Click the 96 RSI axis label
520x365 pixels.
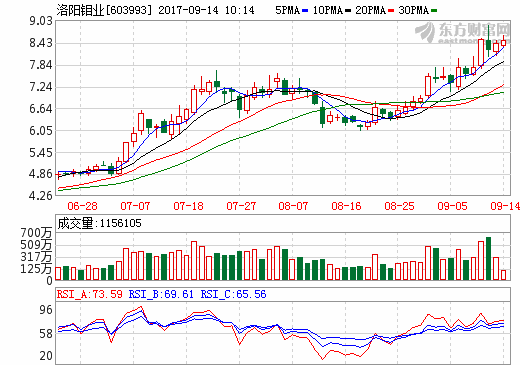(46, 310)
